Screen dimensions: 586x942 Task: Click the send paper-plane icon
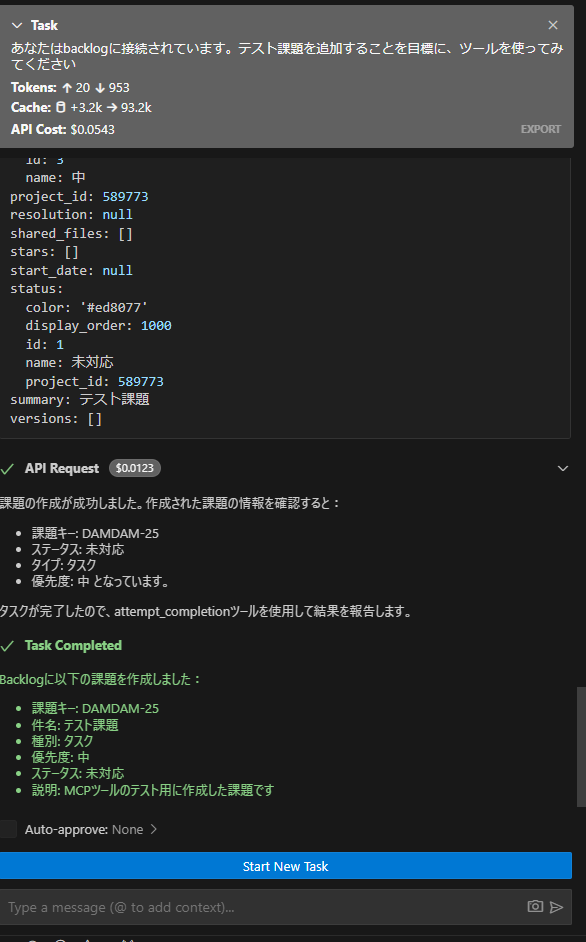coord(559,907)
